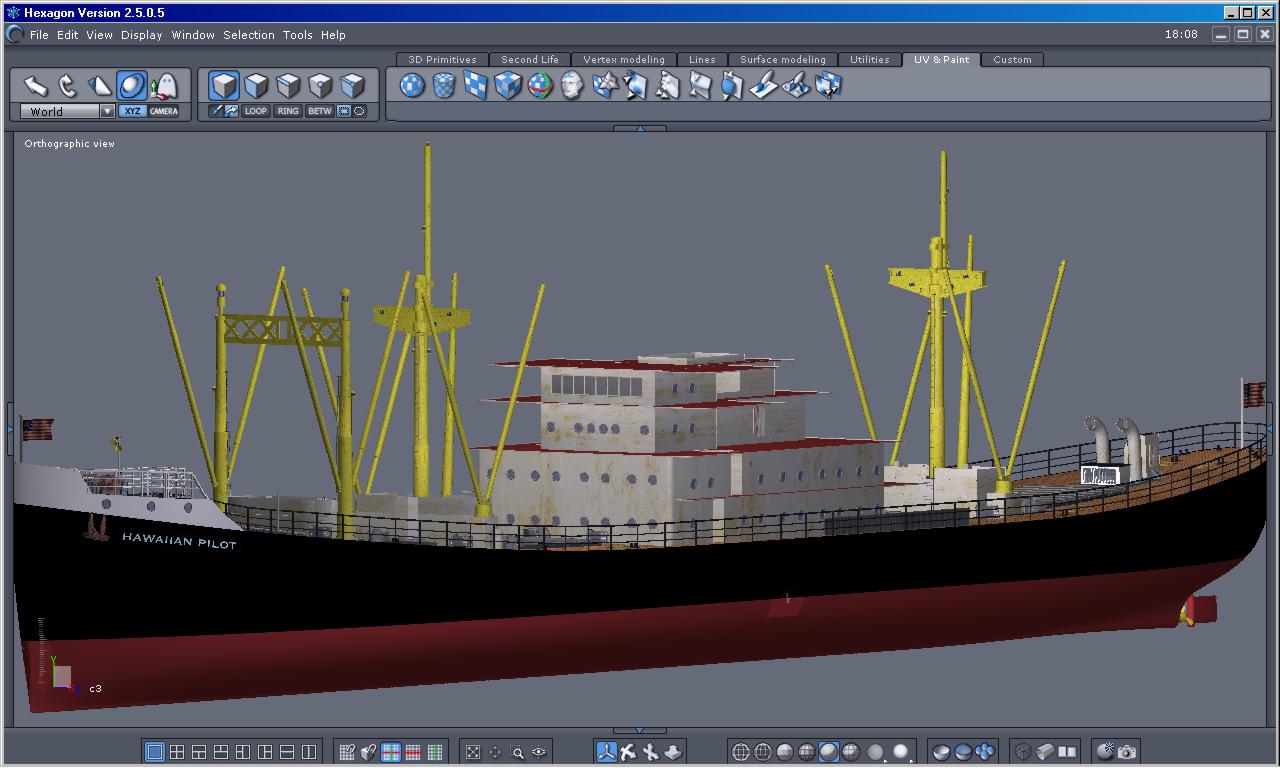The image size is (1280, 768).
Task: Select the arrow Select tool
Action: click(36, 85)
